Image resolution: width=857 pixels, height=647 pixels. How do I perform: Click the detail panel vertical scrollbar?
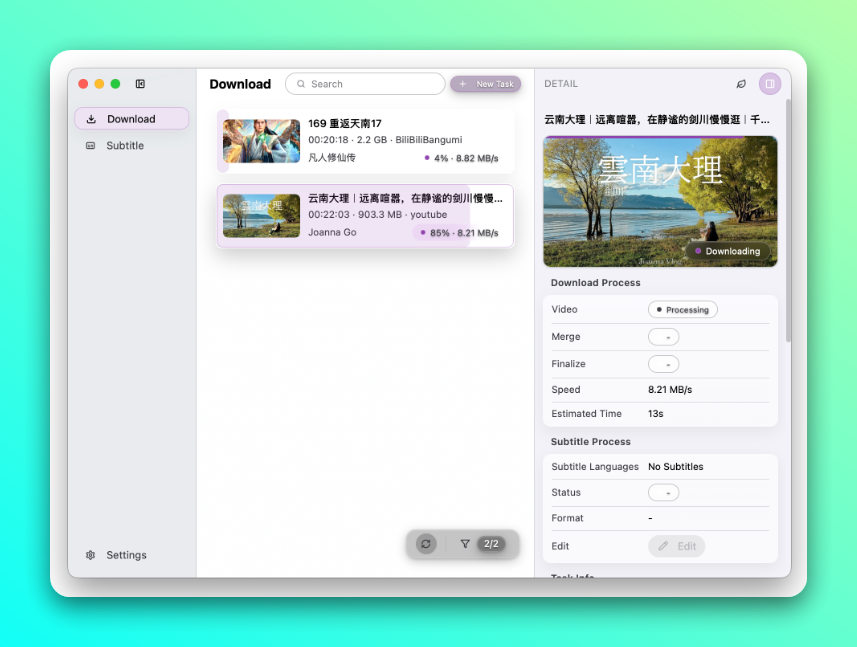point(788,220)
